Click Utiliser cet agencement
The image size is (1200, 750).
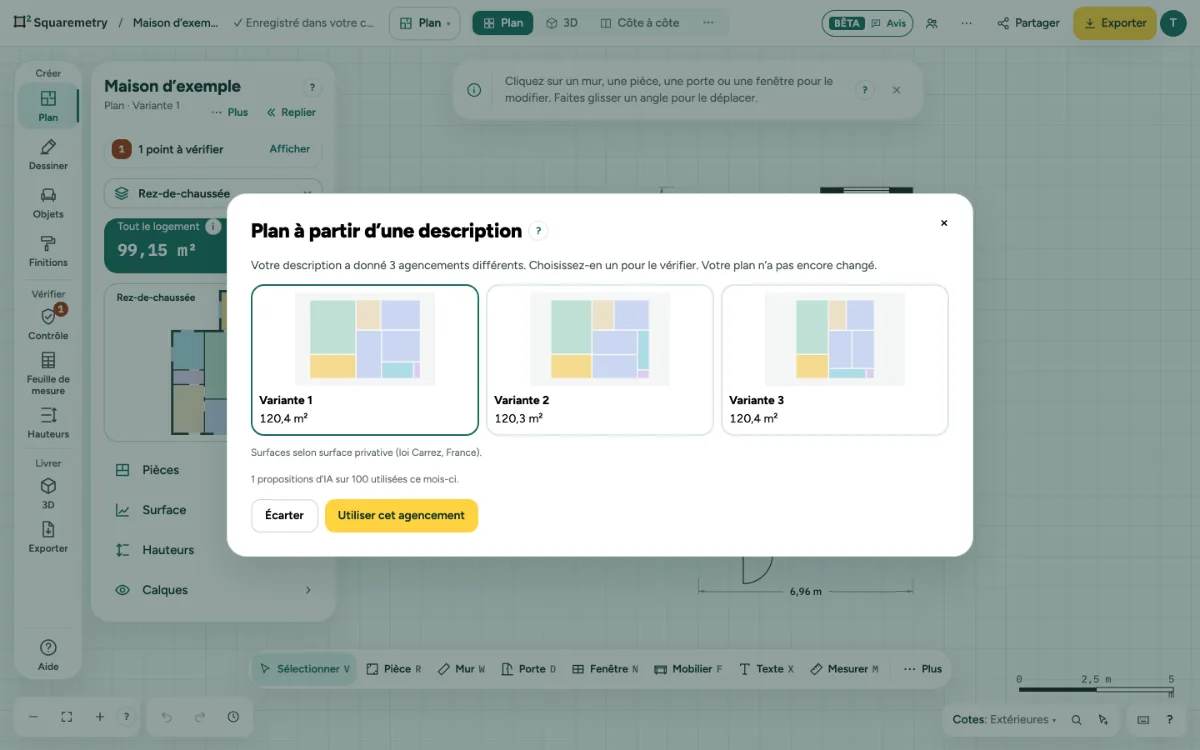[x=401, y=516]
